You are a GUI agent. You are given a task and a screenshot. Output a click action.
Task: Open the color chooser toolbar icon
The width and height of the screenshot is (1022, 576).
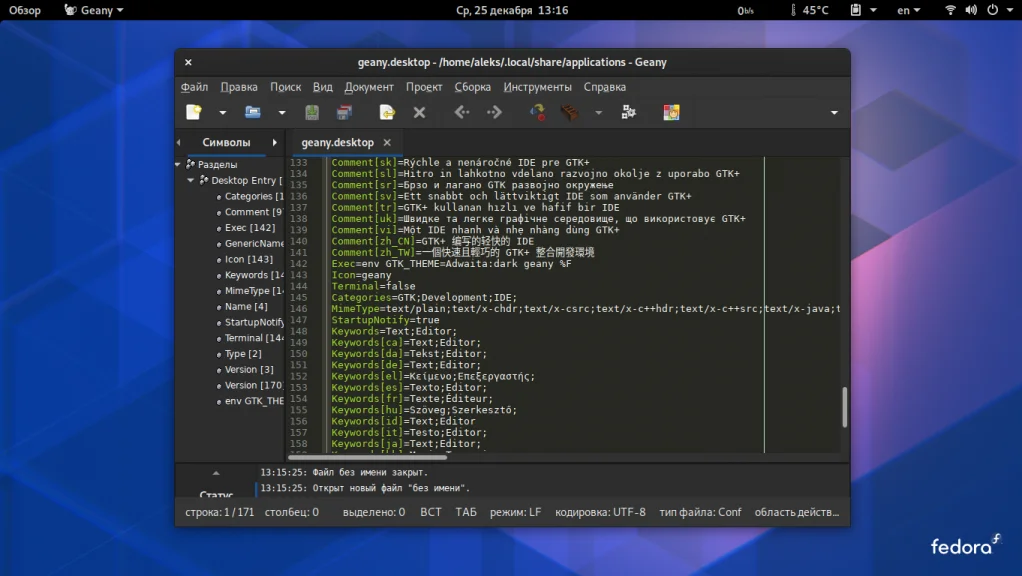(x=671, y=113)
